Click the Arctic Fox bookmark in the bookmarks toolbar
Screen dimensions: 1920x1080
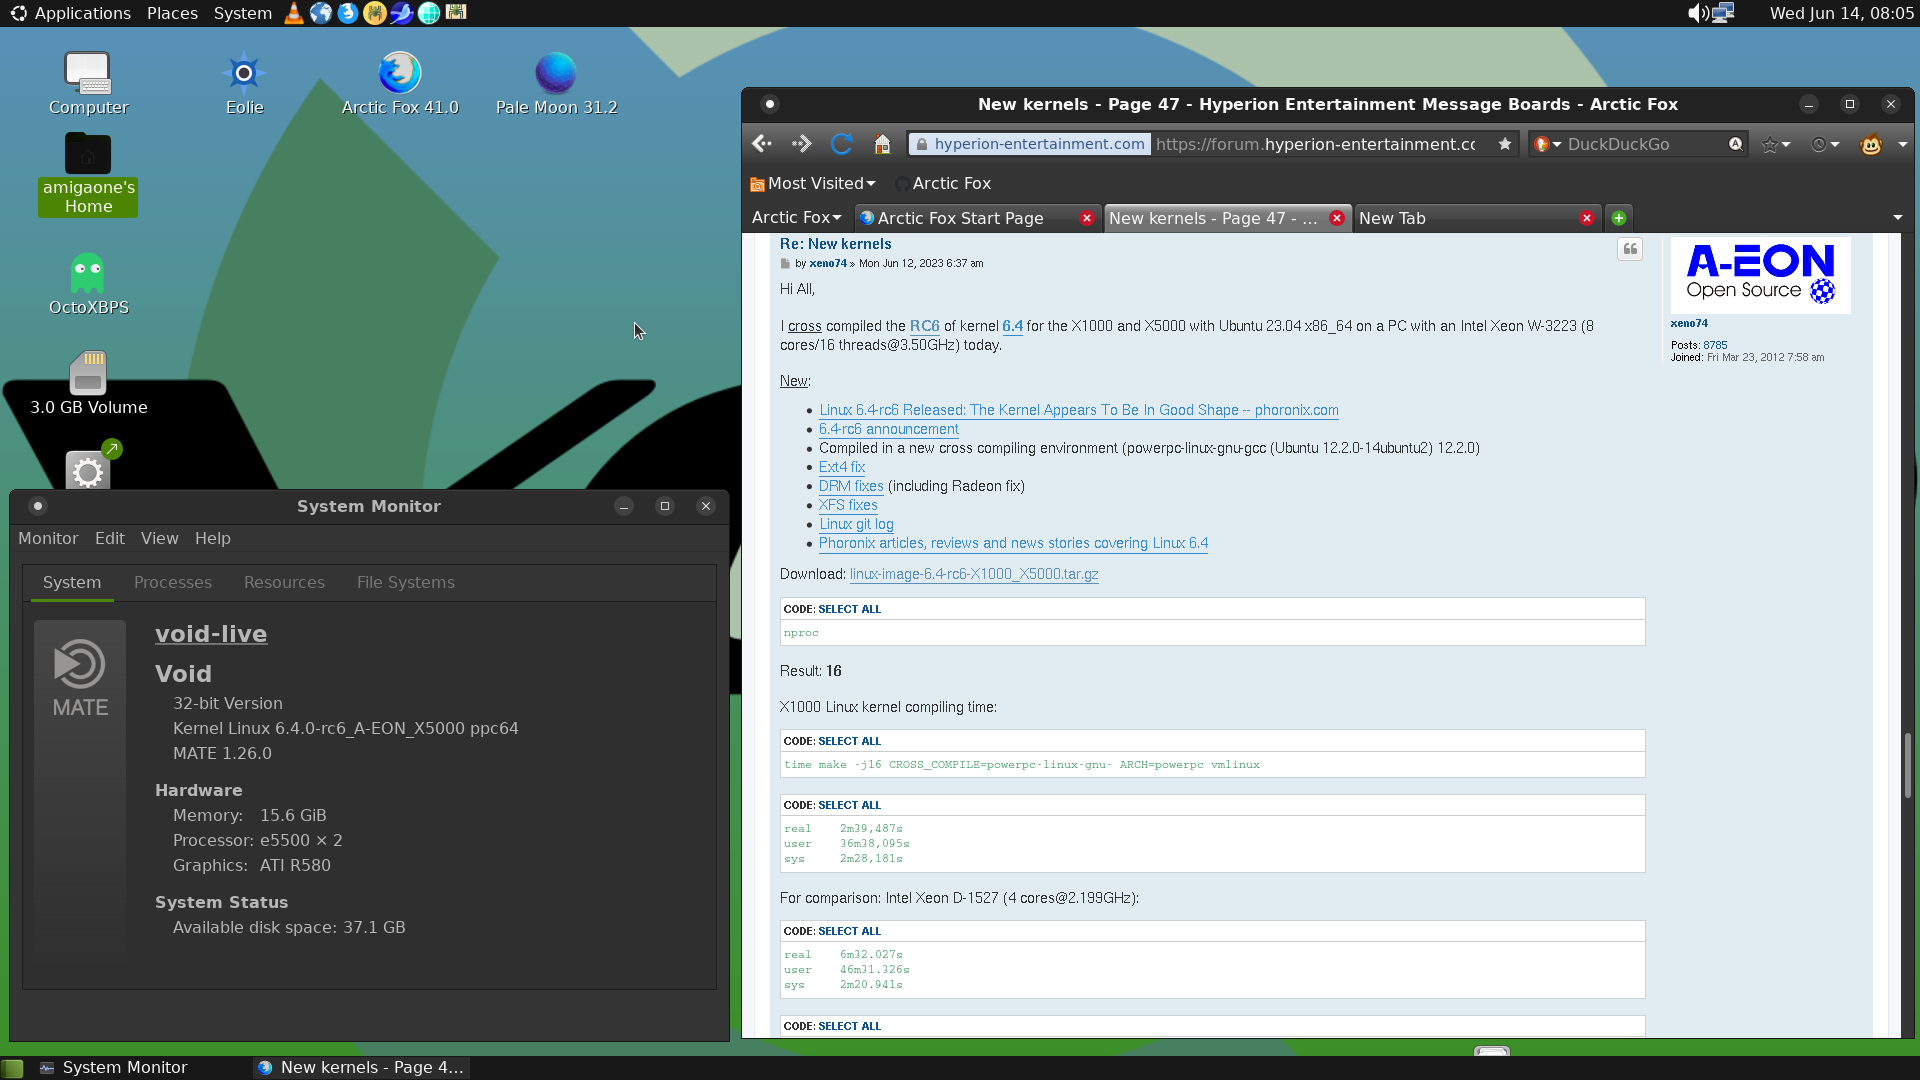(942, 183)
